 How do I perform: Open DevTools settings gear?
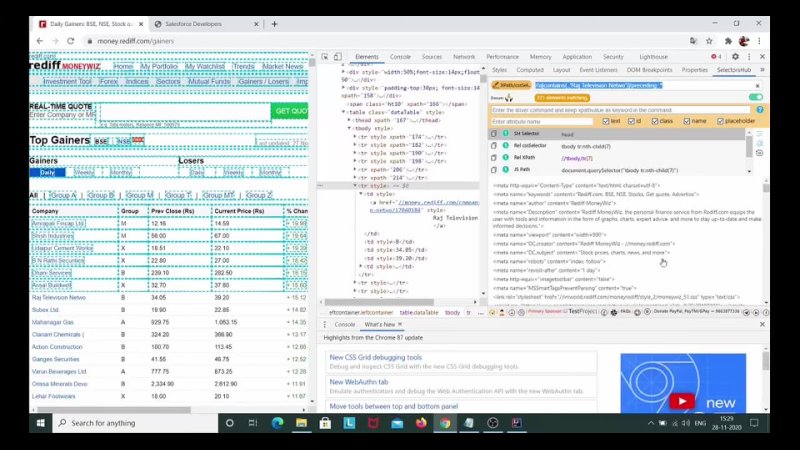[735, 57]
